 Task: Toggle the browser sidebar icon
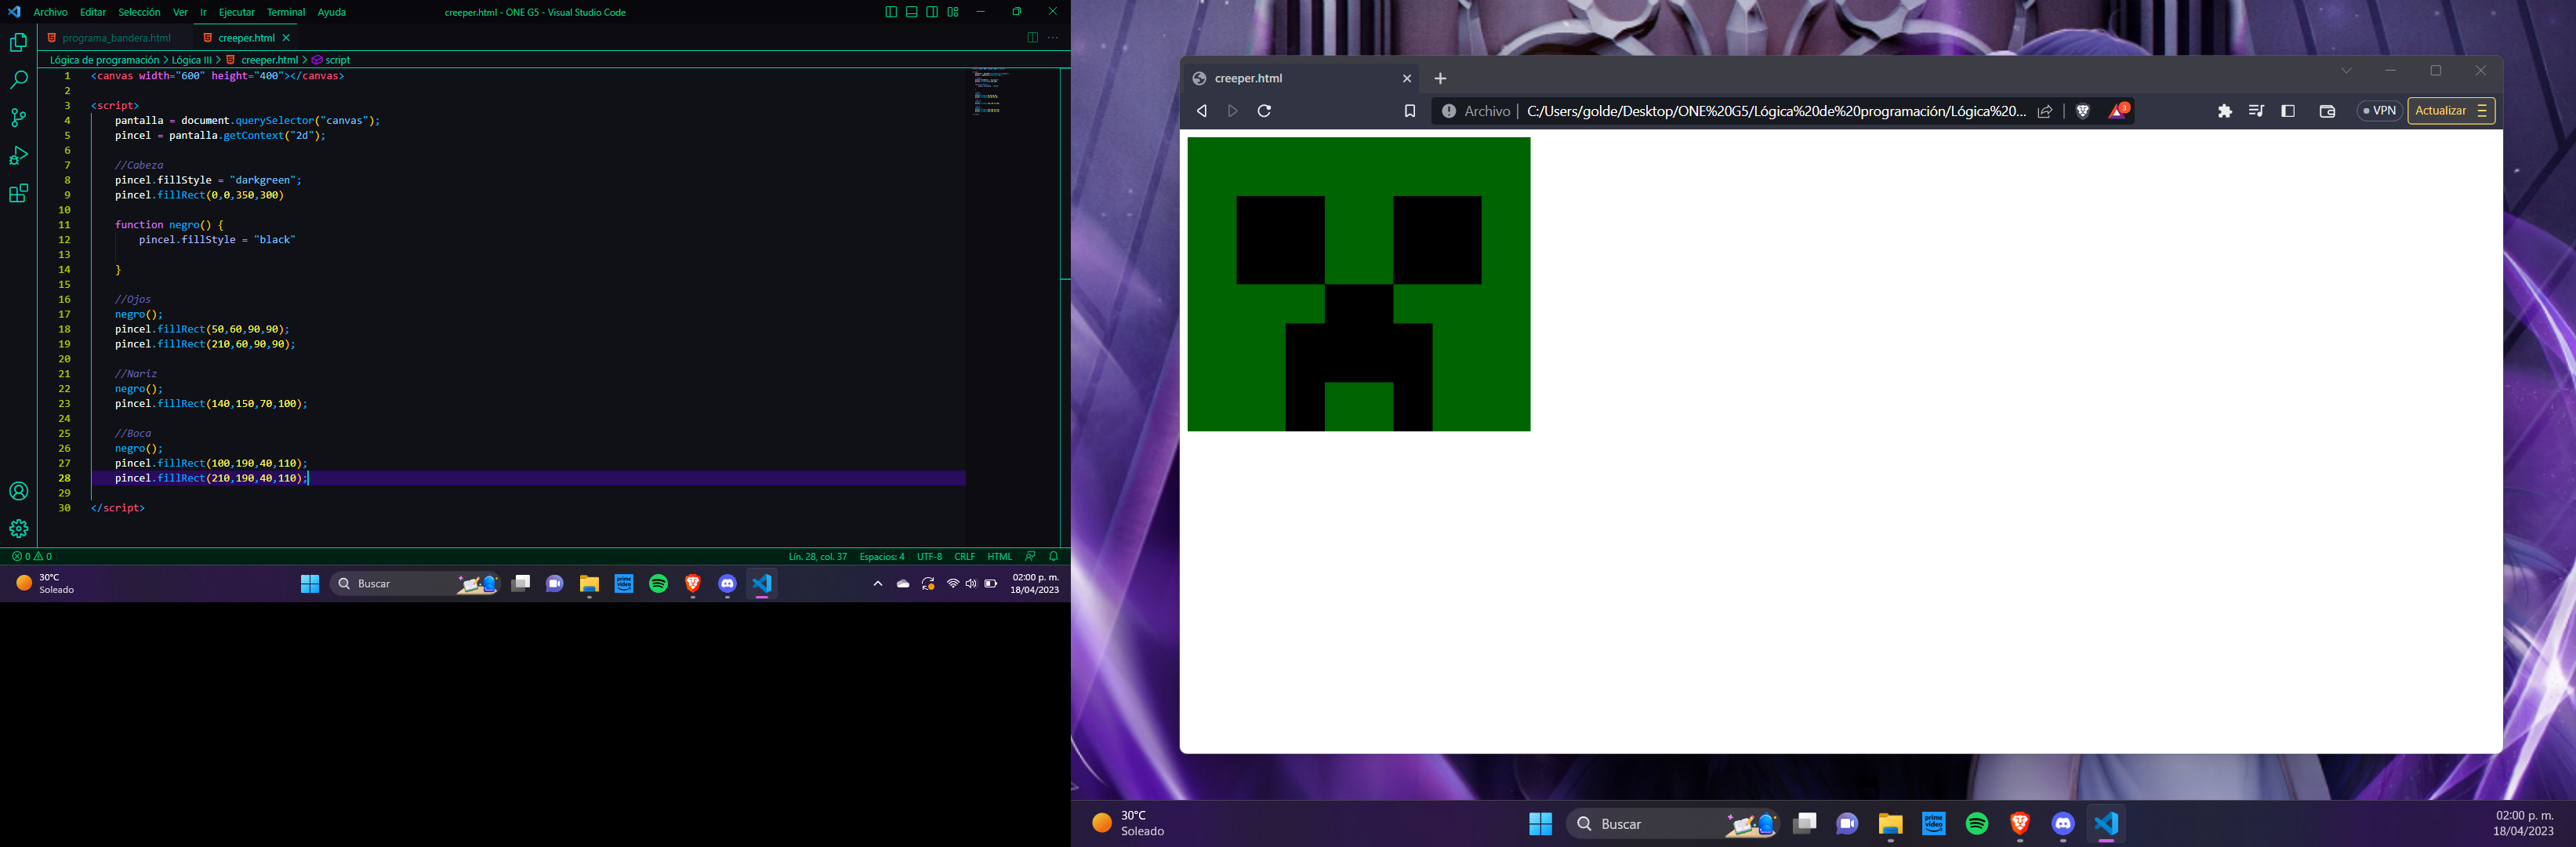[x=2288, y=111]
